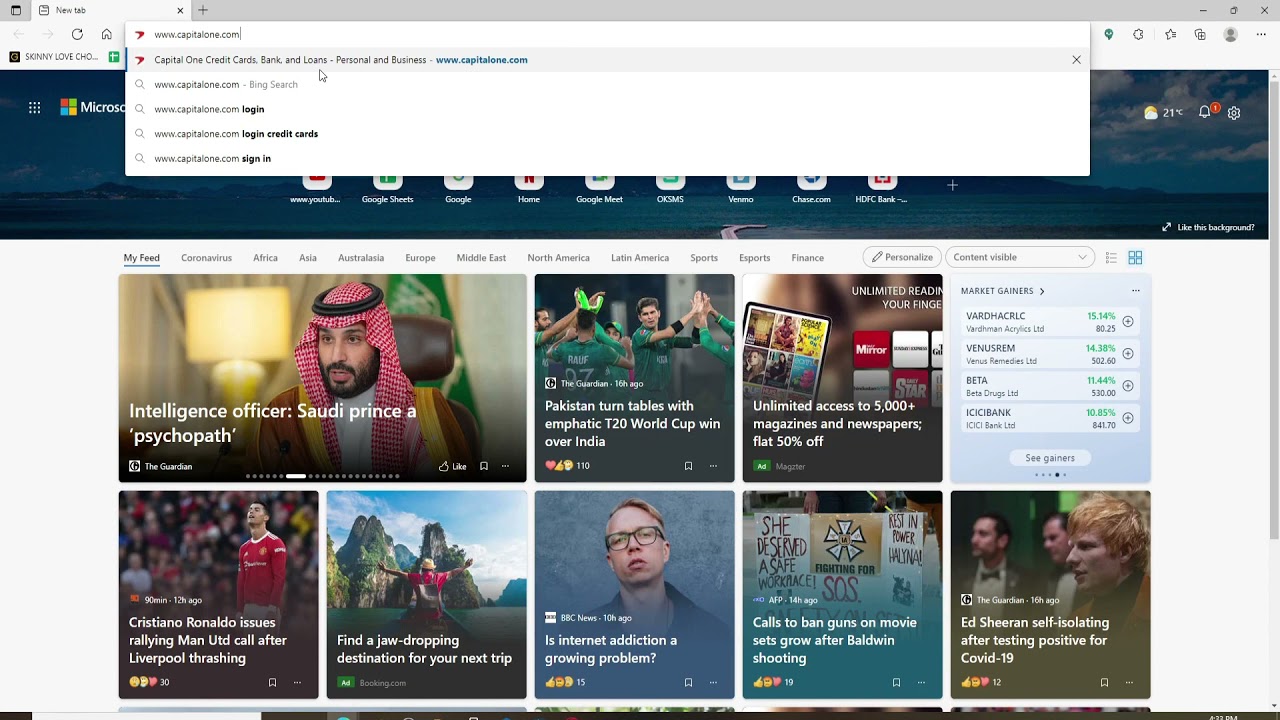Viewport: 1280px width, 720px height.
Task: Bookmark the Ed Sheeran story
Action: (1104, 683)
